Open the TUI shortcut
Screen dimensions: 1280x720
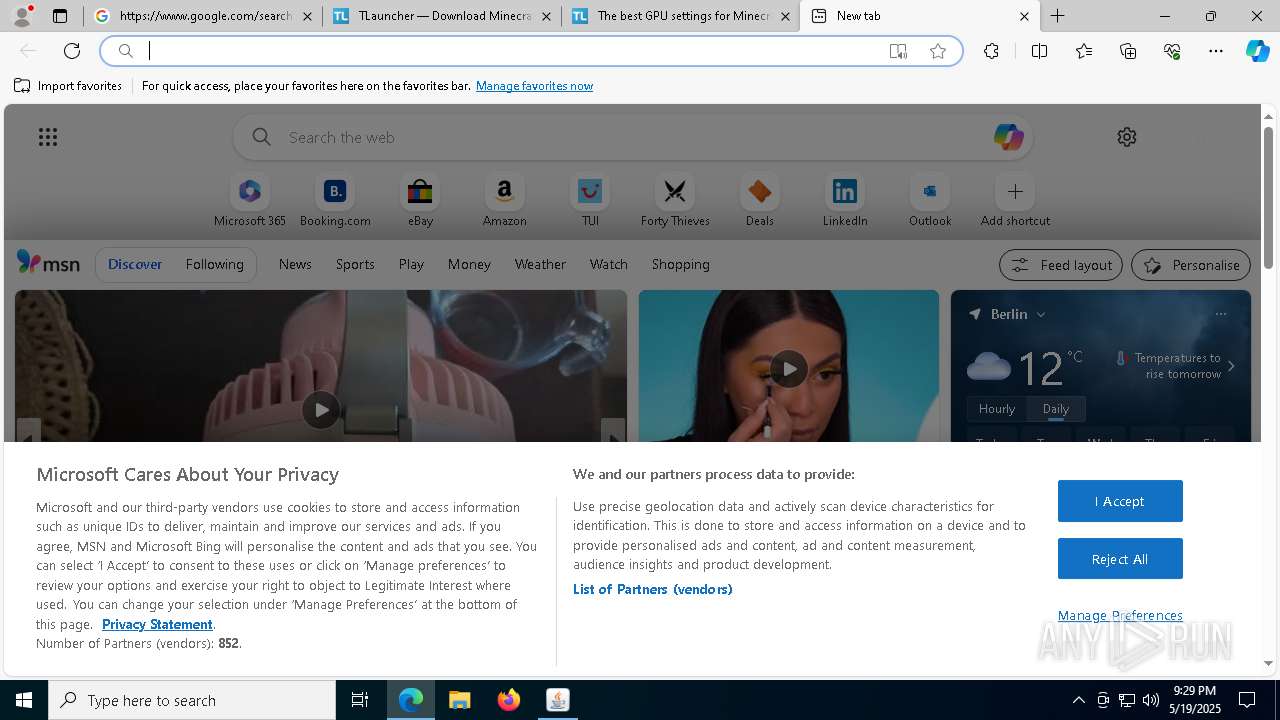[x=590, y=201]
